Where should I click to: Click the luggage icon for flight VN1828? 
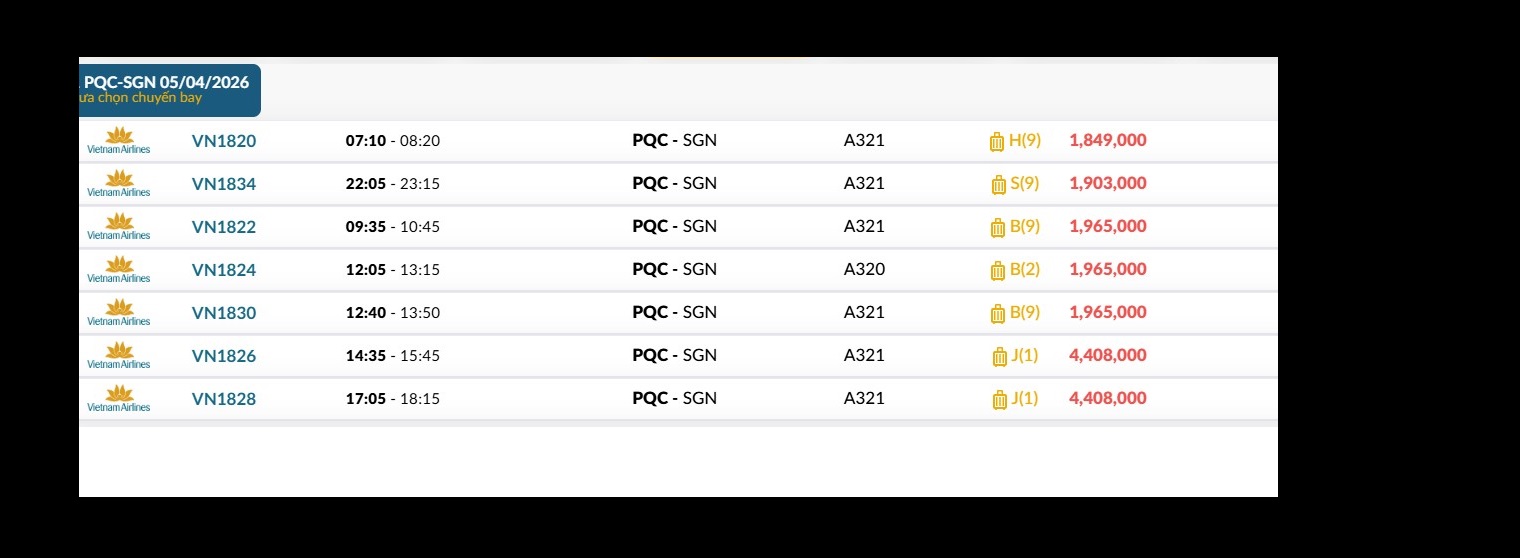(999, 399)
